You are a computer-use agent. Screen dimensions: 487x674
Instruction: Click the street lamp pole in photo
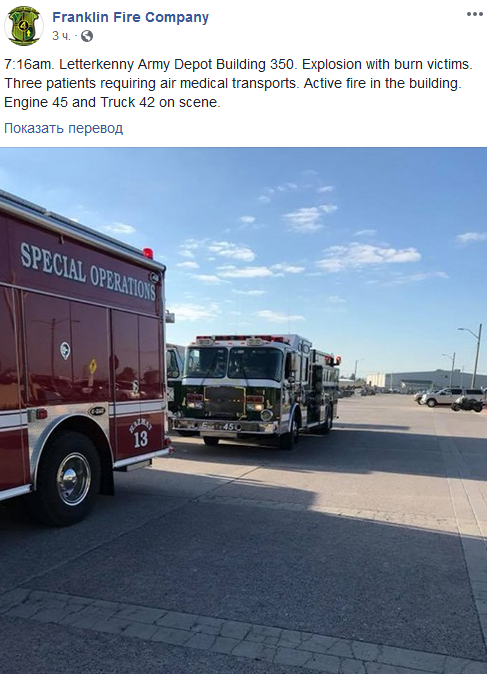pos(477,356)
